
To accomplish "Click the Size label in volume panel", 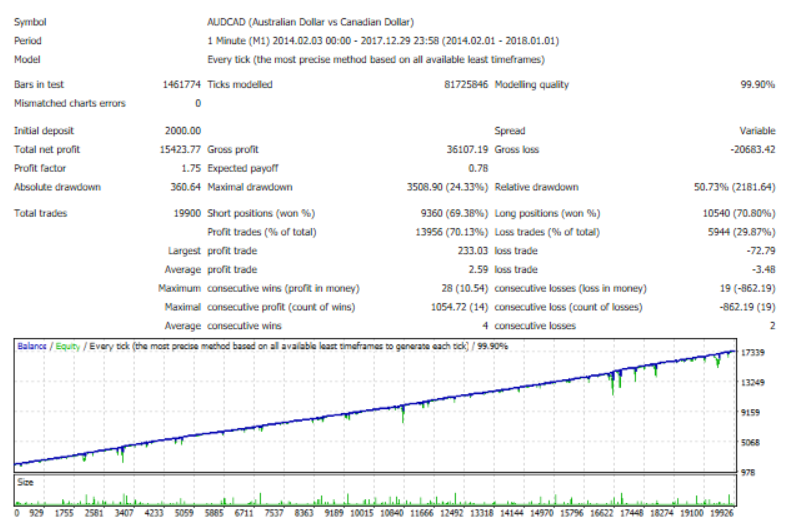I will (25, 483).
